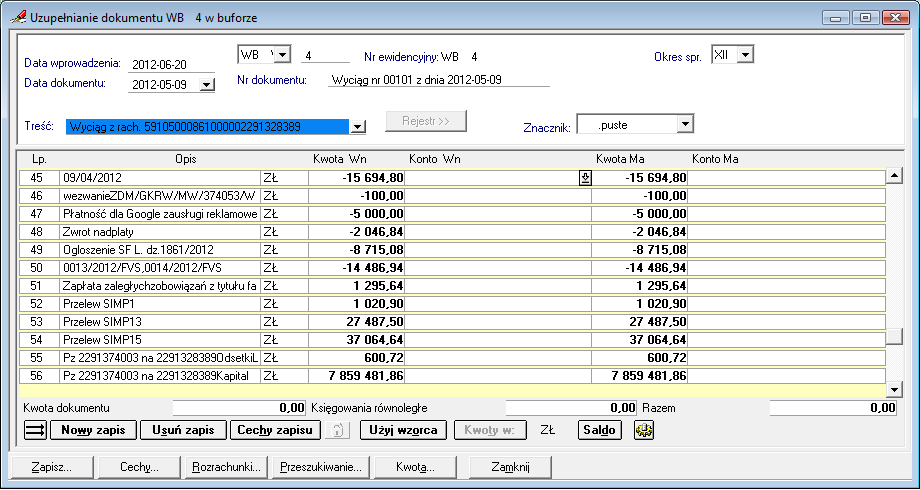Open the WB document type dropdown
This screenshot has height=490, width=920.
pos(281,54)
